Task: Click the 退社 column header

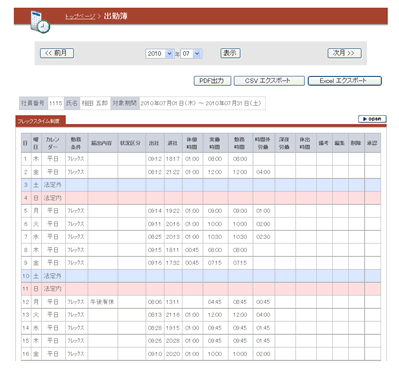Action: tap(173, 143)
